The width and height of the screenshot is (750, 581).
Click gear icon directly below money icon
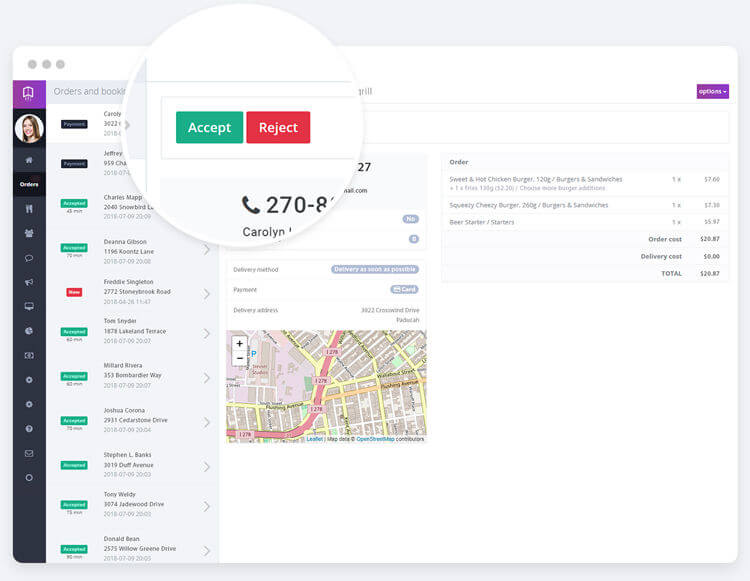tap(29, 380)
